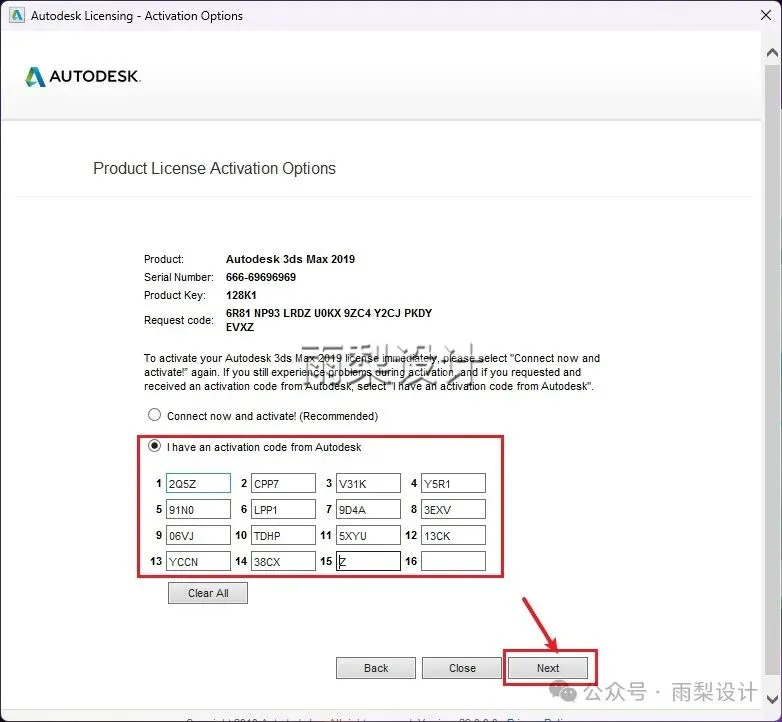Click the product key 128K1
This screenshot has height=722, width=782.
click(241, 295)
